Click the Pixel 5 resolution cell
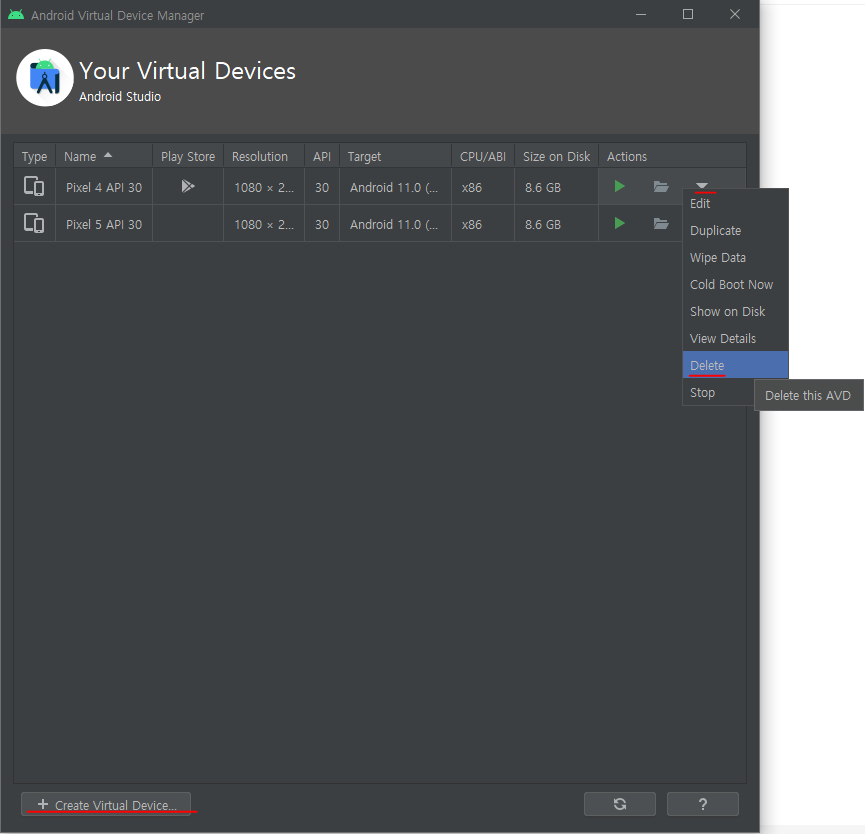865x834 pixels. [x=264, y=224]
